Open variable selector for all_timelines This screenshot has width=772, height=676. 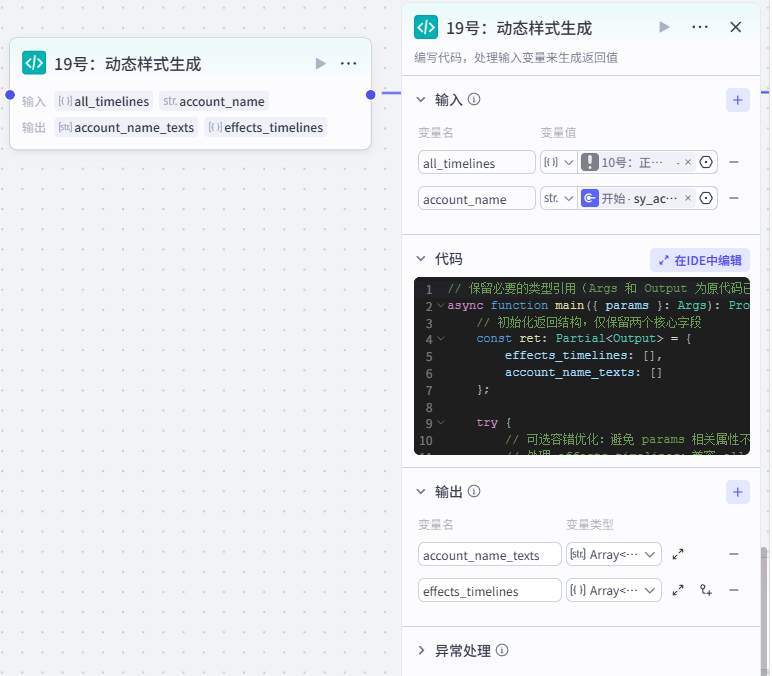pyautogui.click(x=706, y=162)
